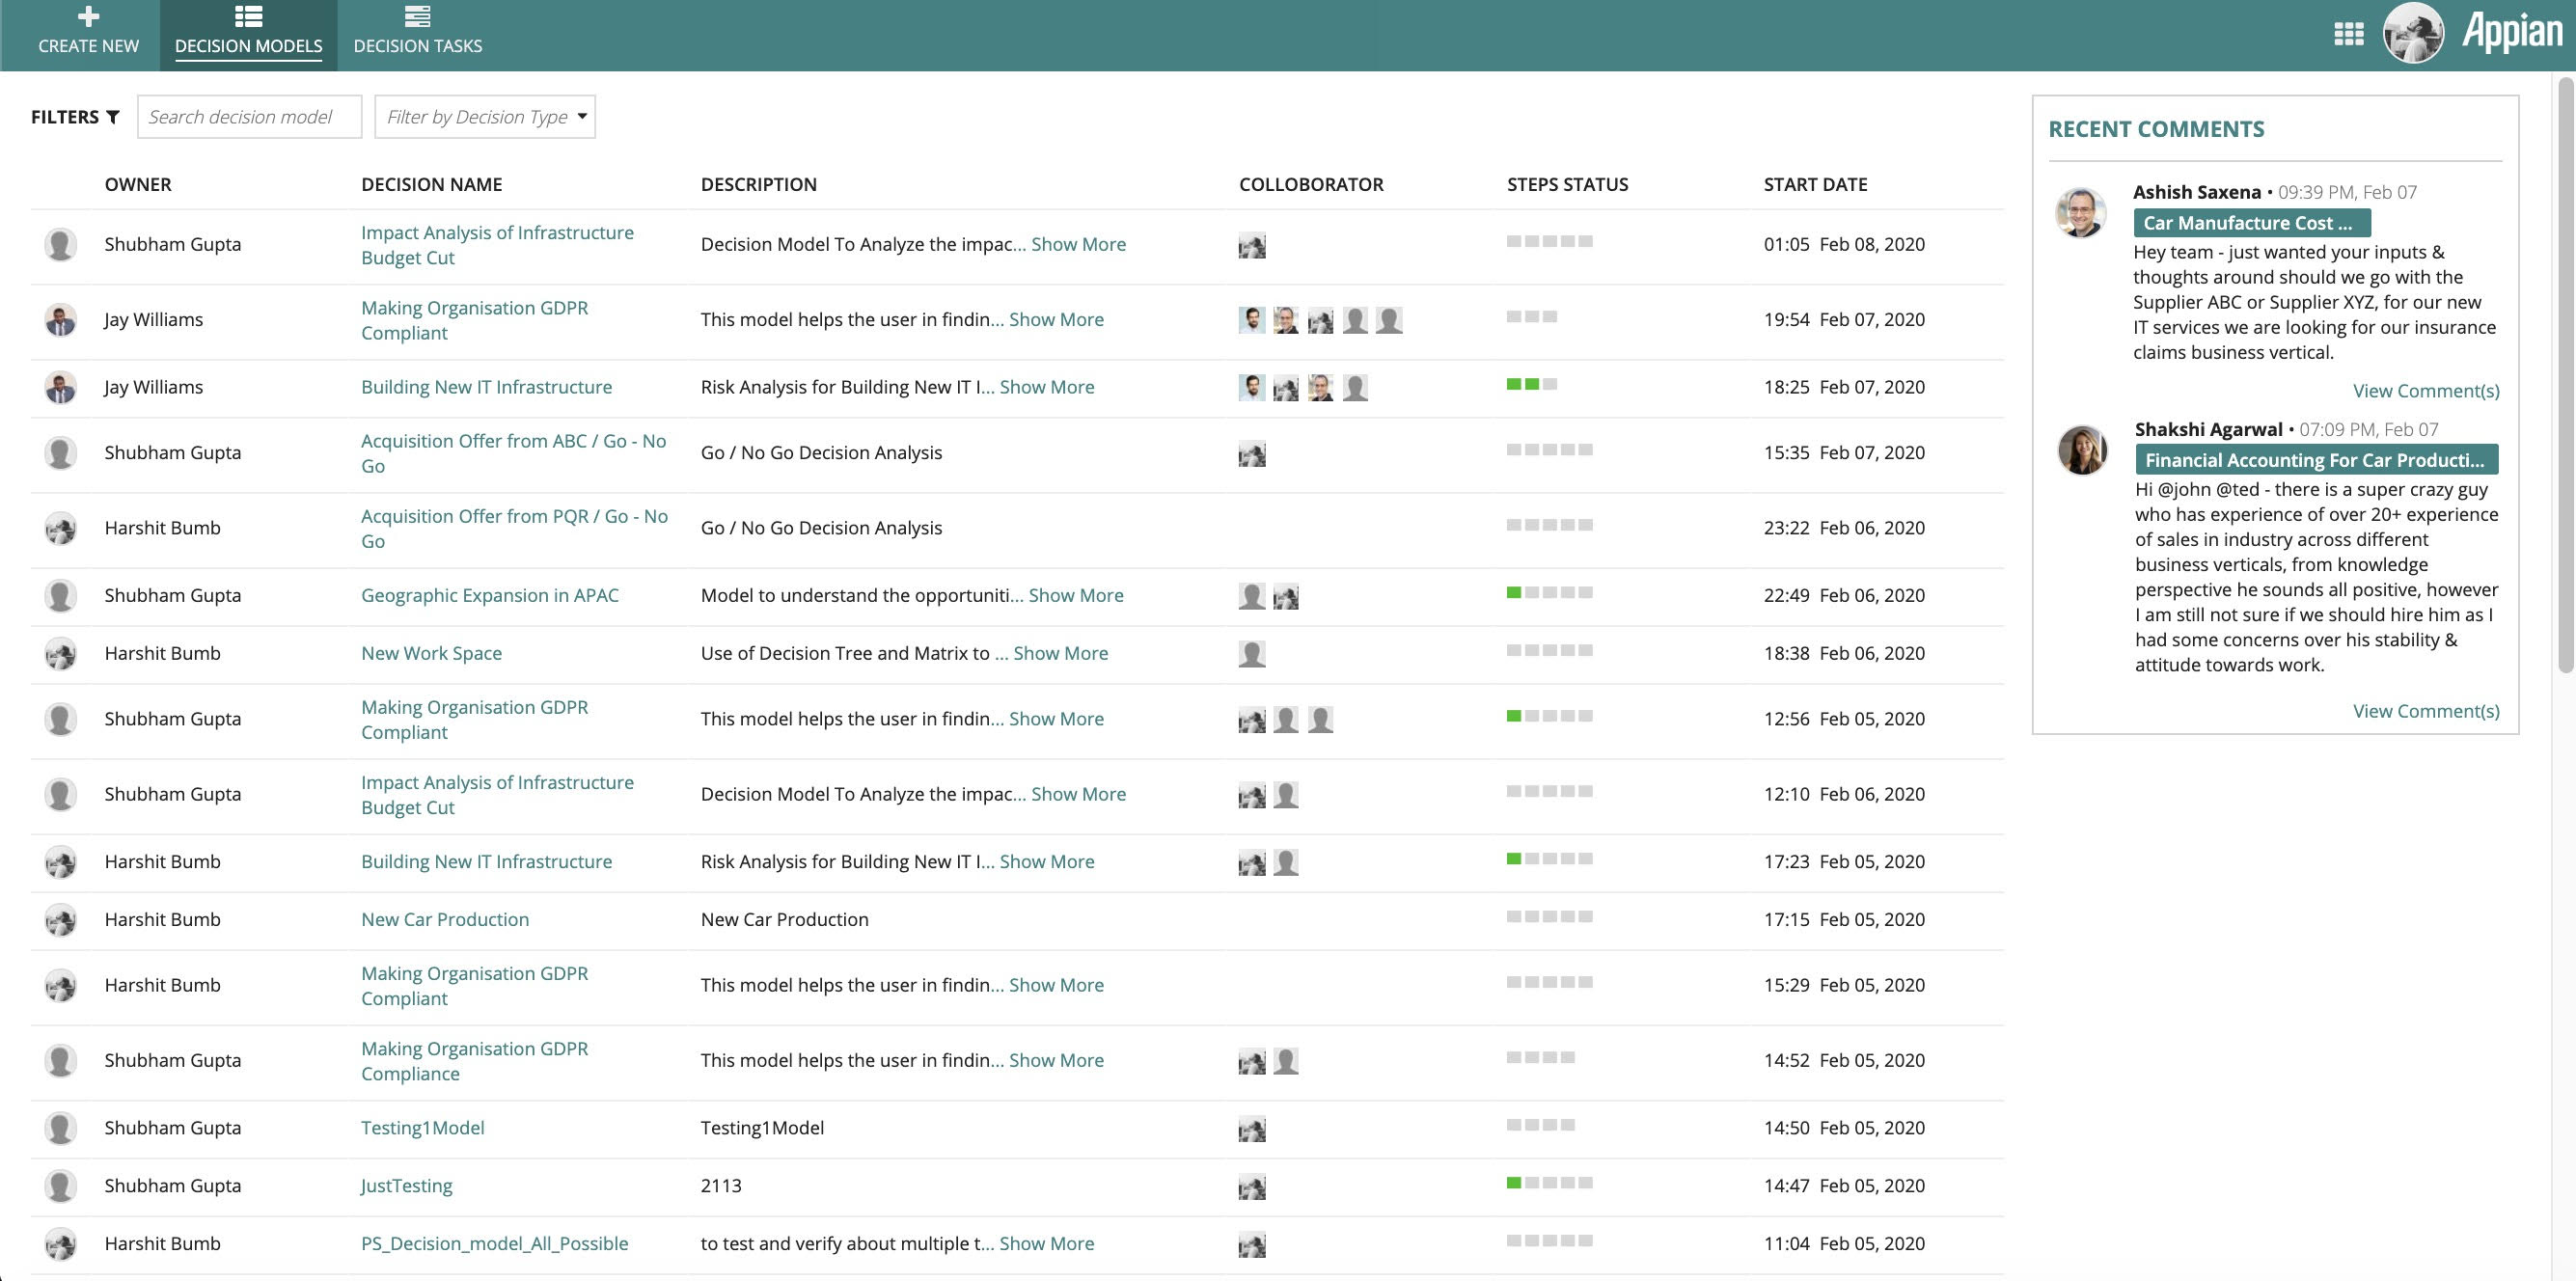Click the Search decision model field
The width and height of the screenshot is (2576, 1281).
click(249, 117)
